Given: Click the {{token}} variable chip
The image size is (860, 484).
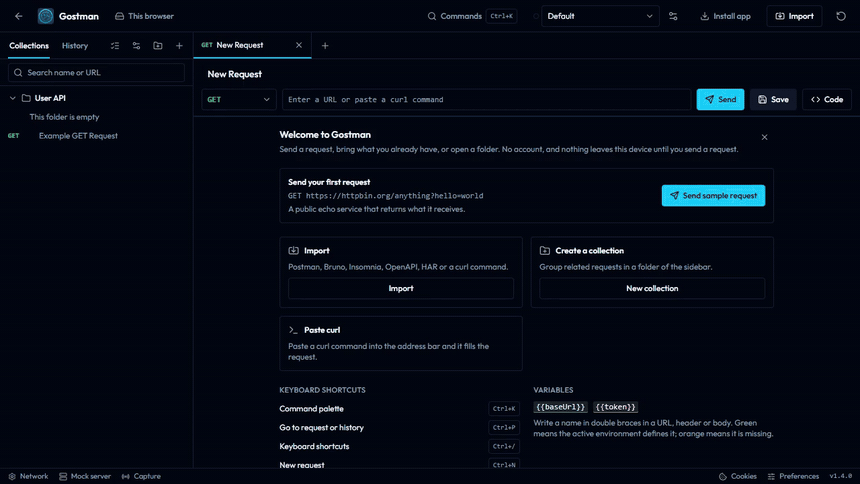Looking at the screenshot, I should coord(615,407).
